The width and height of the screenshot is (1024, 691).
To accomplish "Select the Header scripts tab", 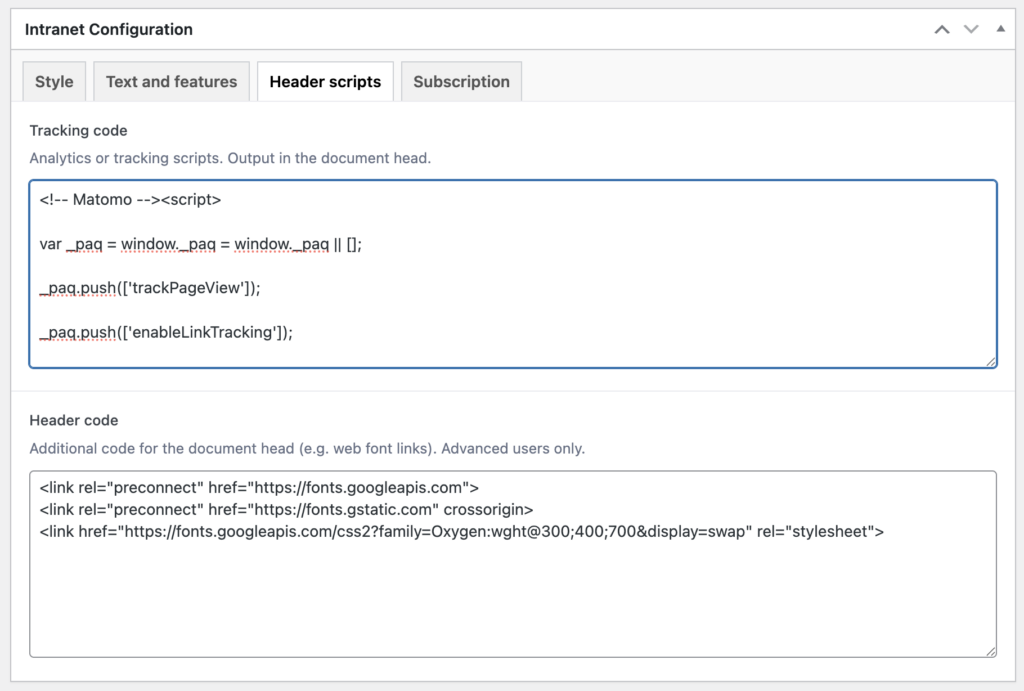I will [x=325, y=81].
